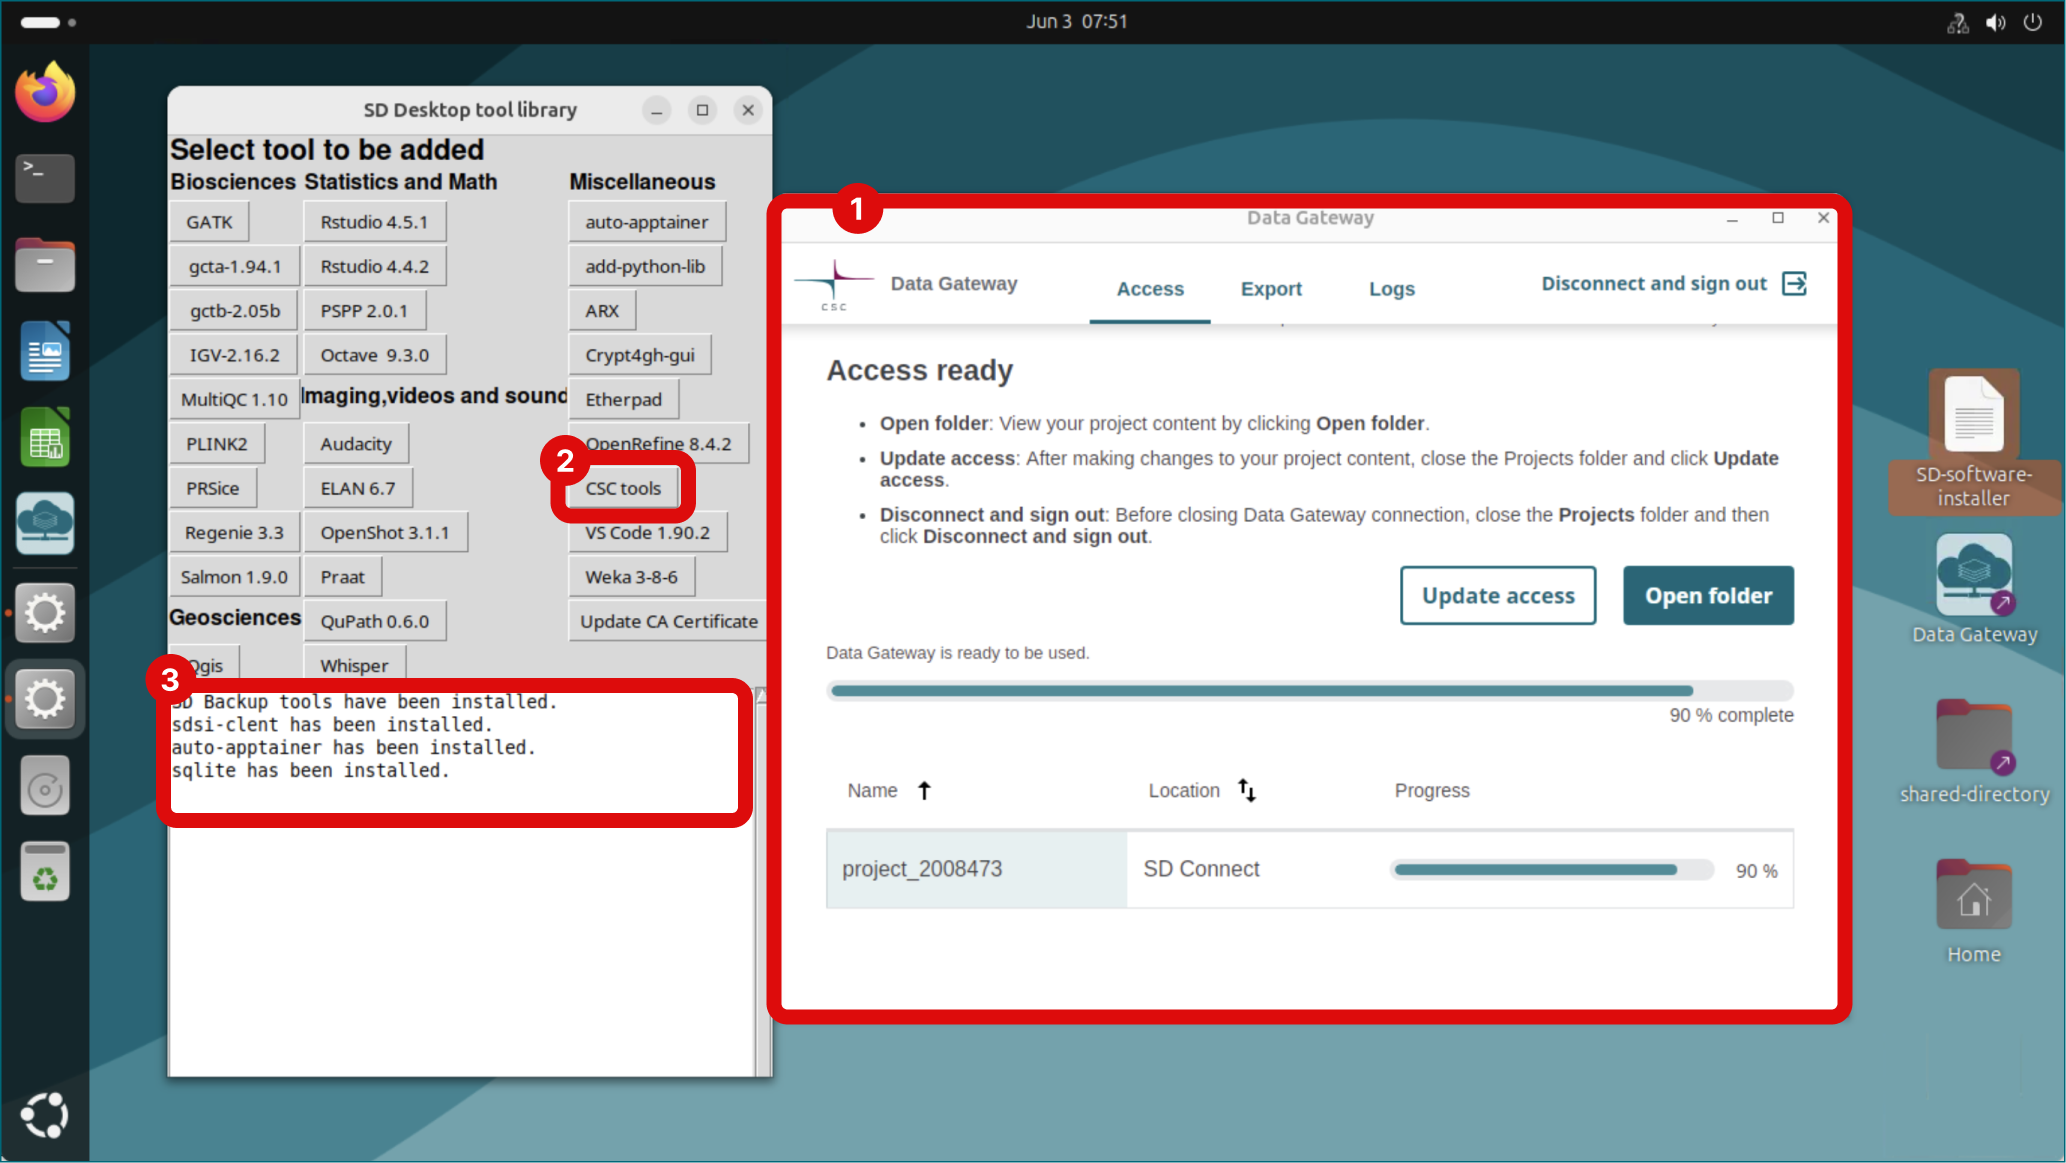2066x1163 pixels.
Task: Click Data Gateway icon in dock
Action: [x=45, y=523]
